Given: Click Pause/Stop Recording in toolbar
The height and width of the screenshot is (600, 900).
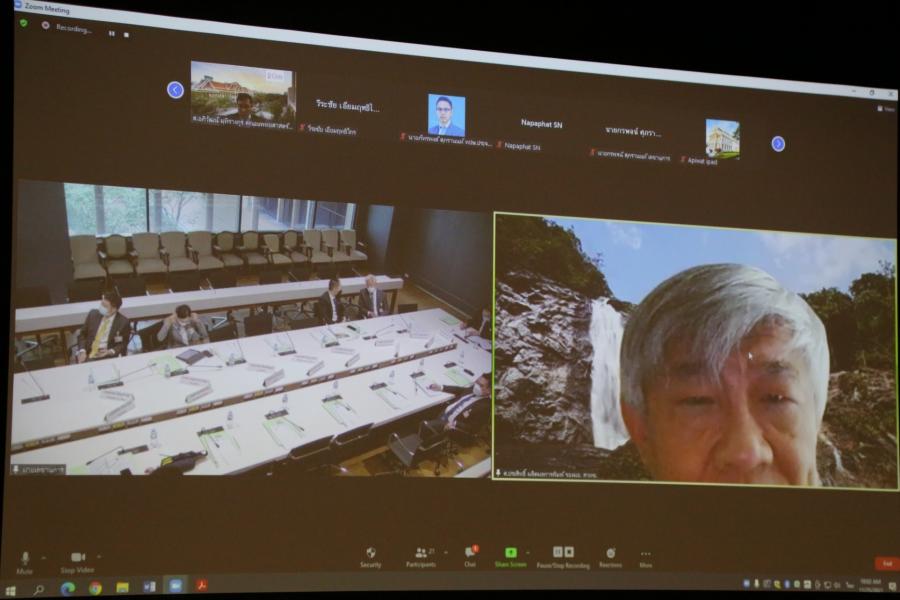Looking at the screenshot, I should point(563,553).
